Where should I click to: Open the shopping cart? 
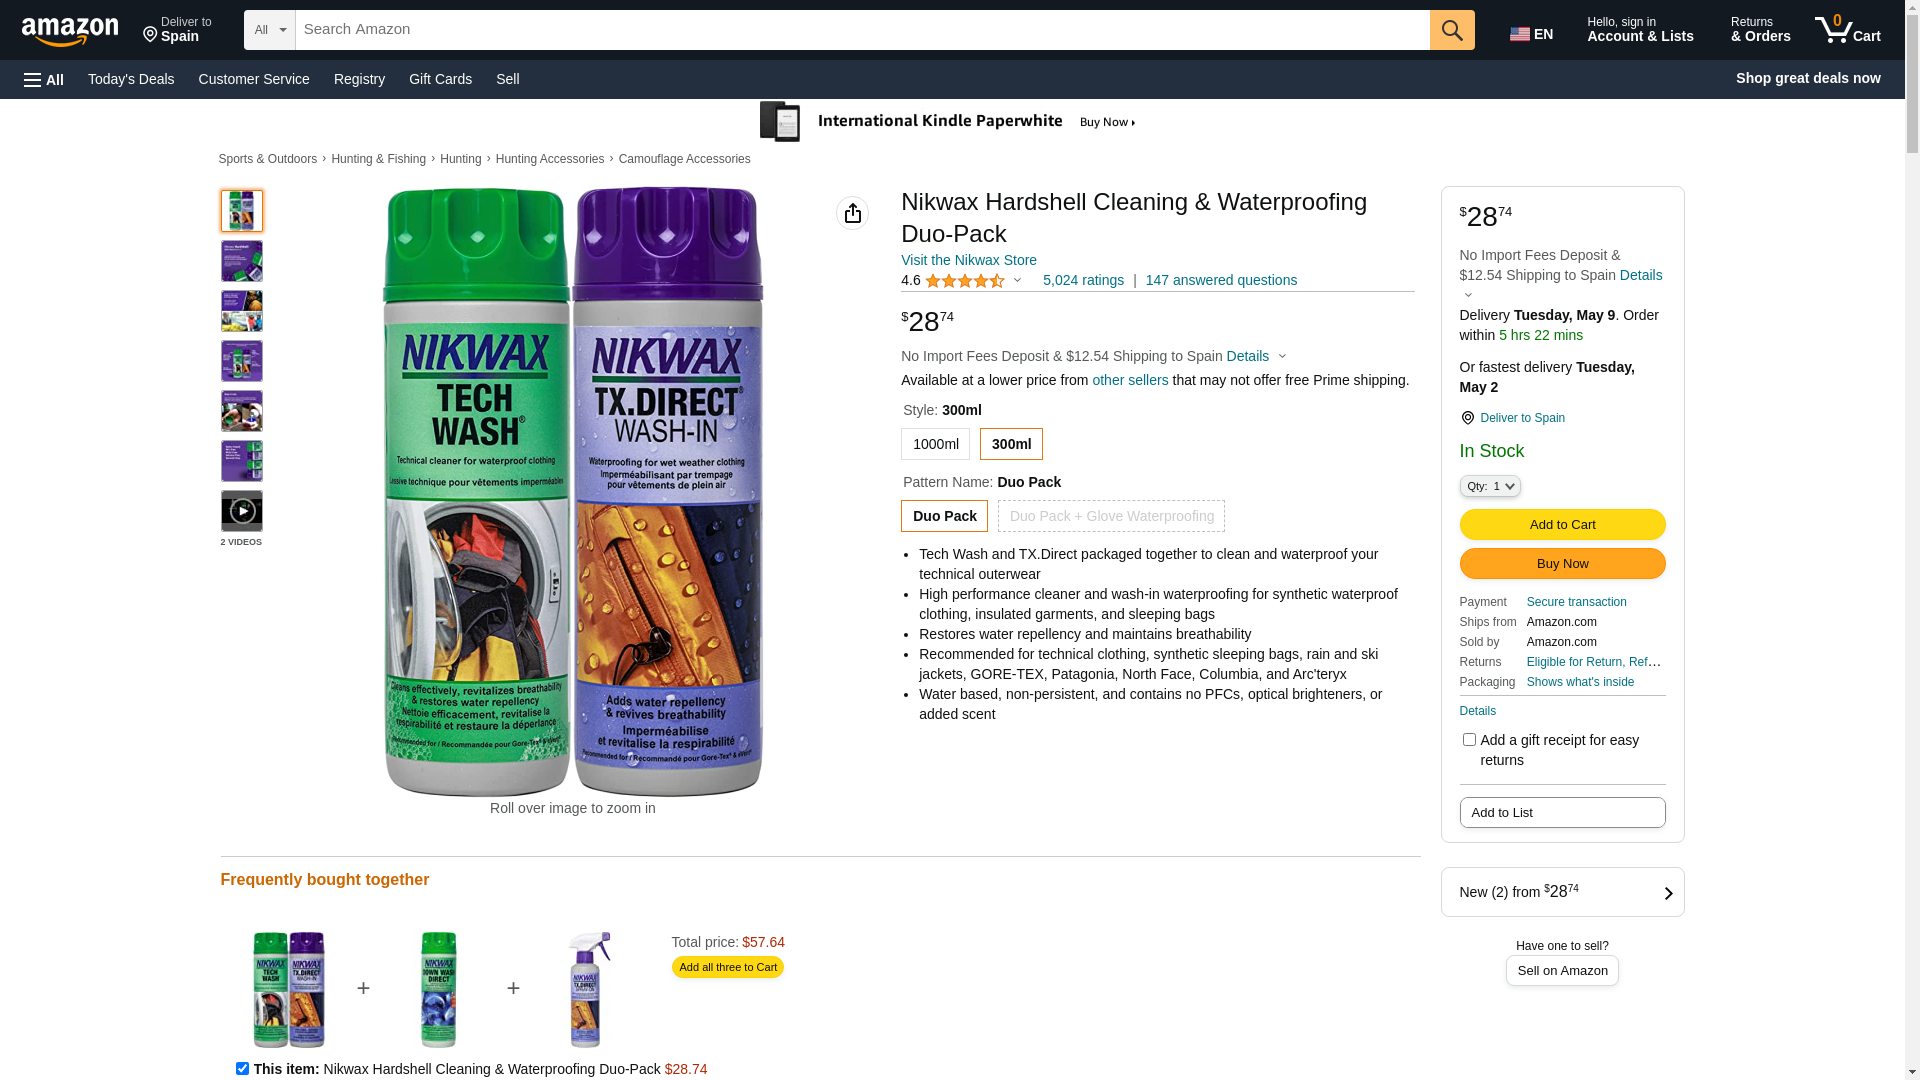(x=1847, y=30)
